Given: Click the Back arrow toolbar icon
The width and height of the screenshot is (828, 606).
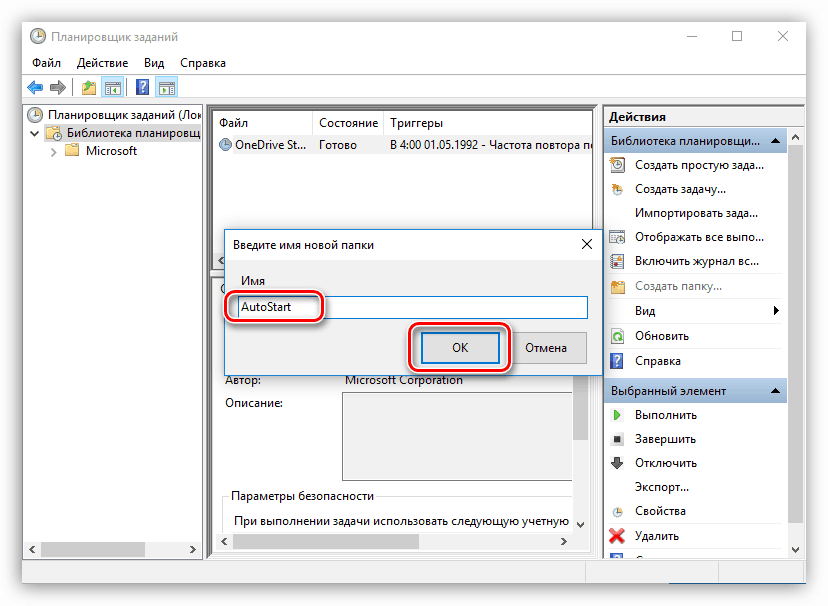Looking at the screenshot, I should tap(35, 87).
